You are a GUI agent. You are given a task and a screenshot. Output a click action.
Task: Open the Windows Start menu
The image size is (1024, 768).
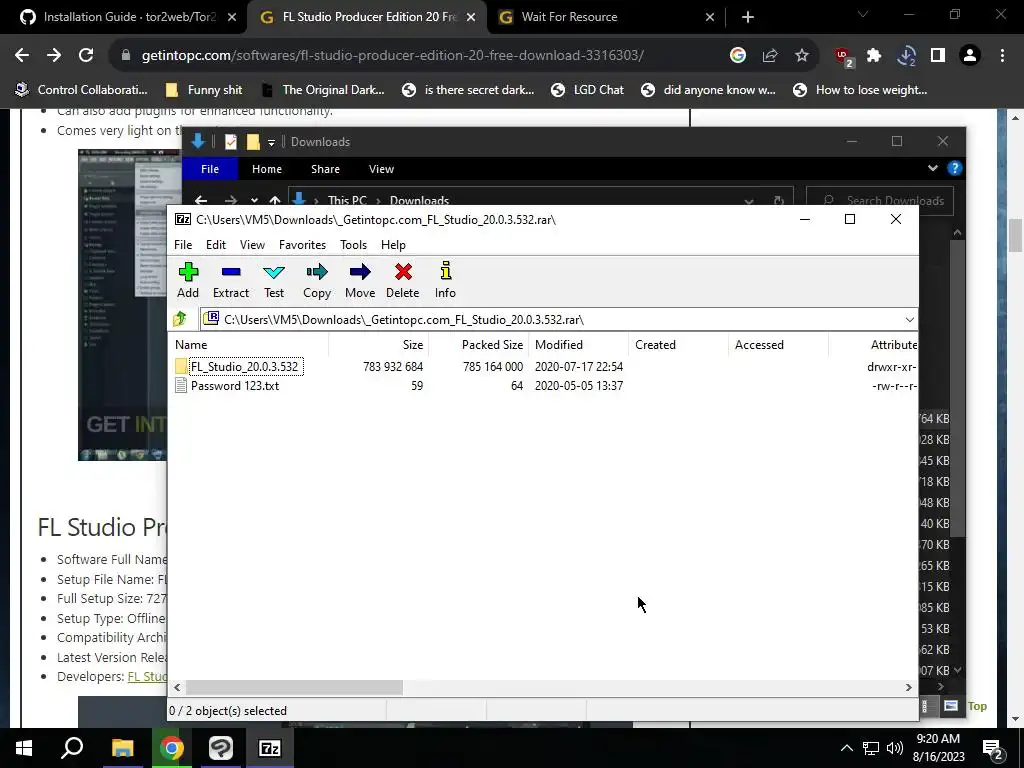coord(24,748)
